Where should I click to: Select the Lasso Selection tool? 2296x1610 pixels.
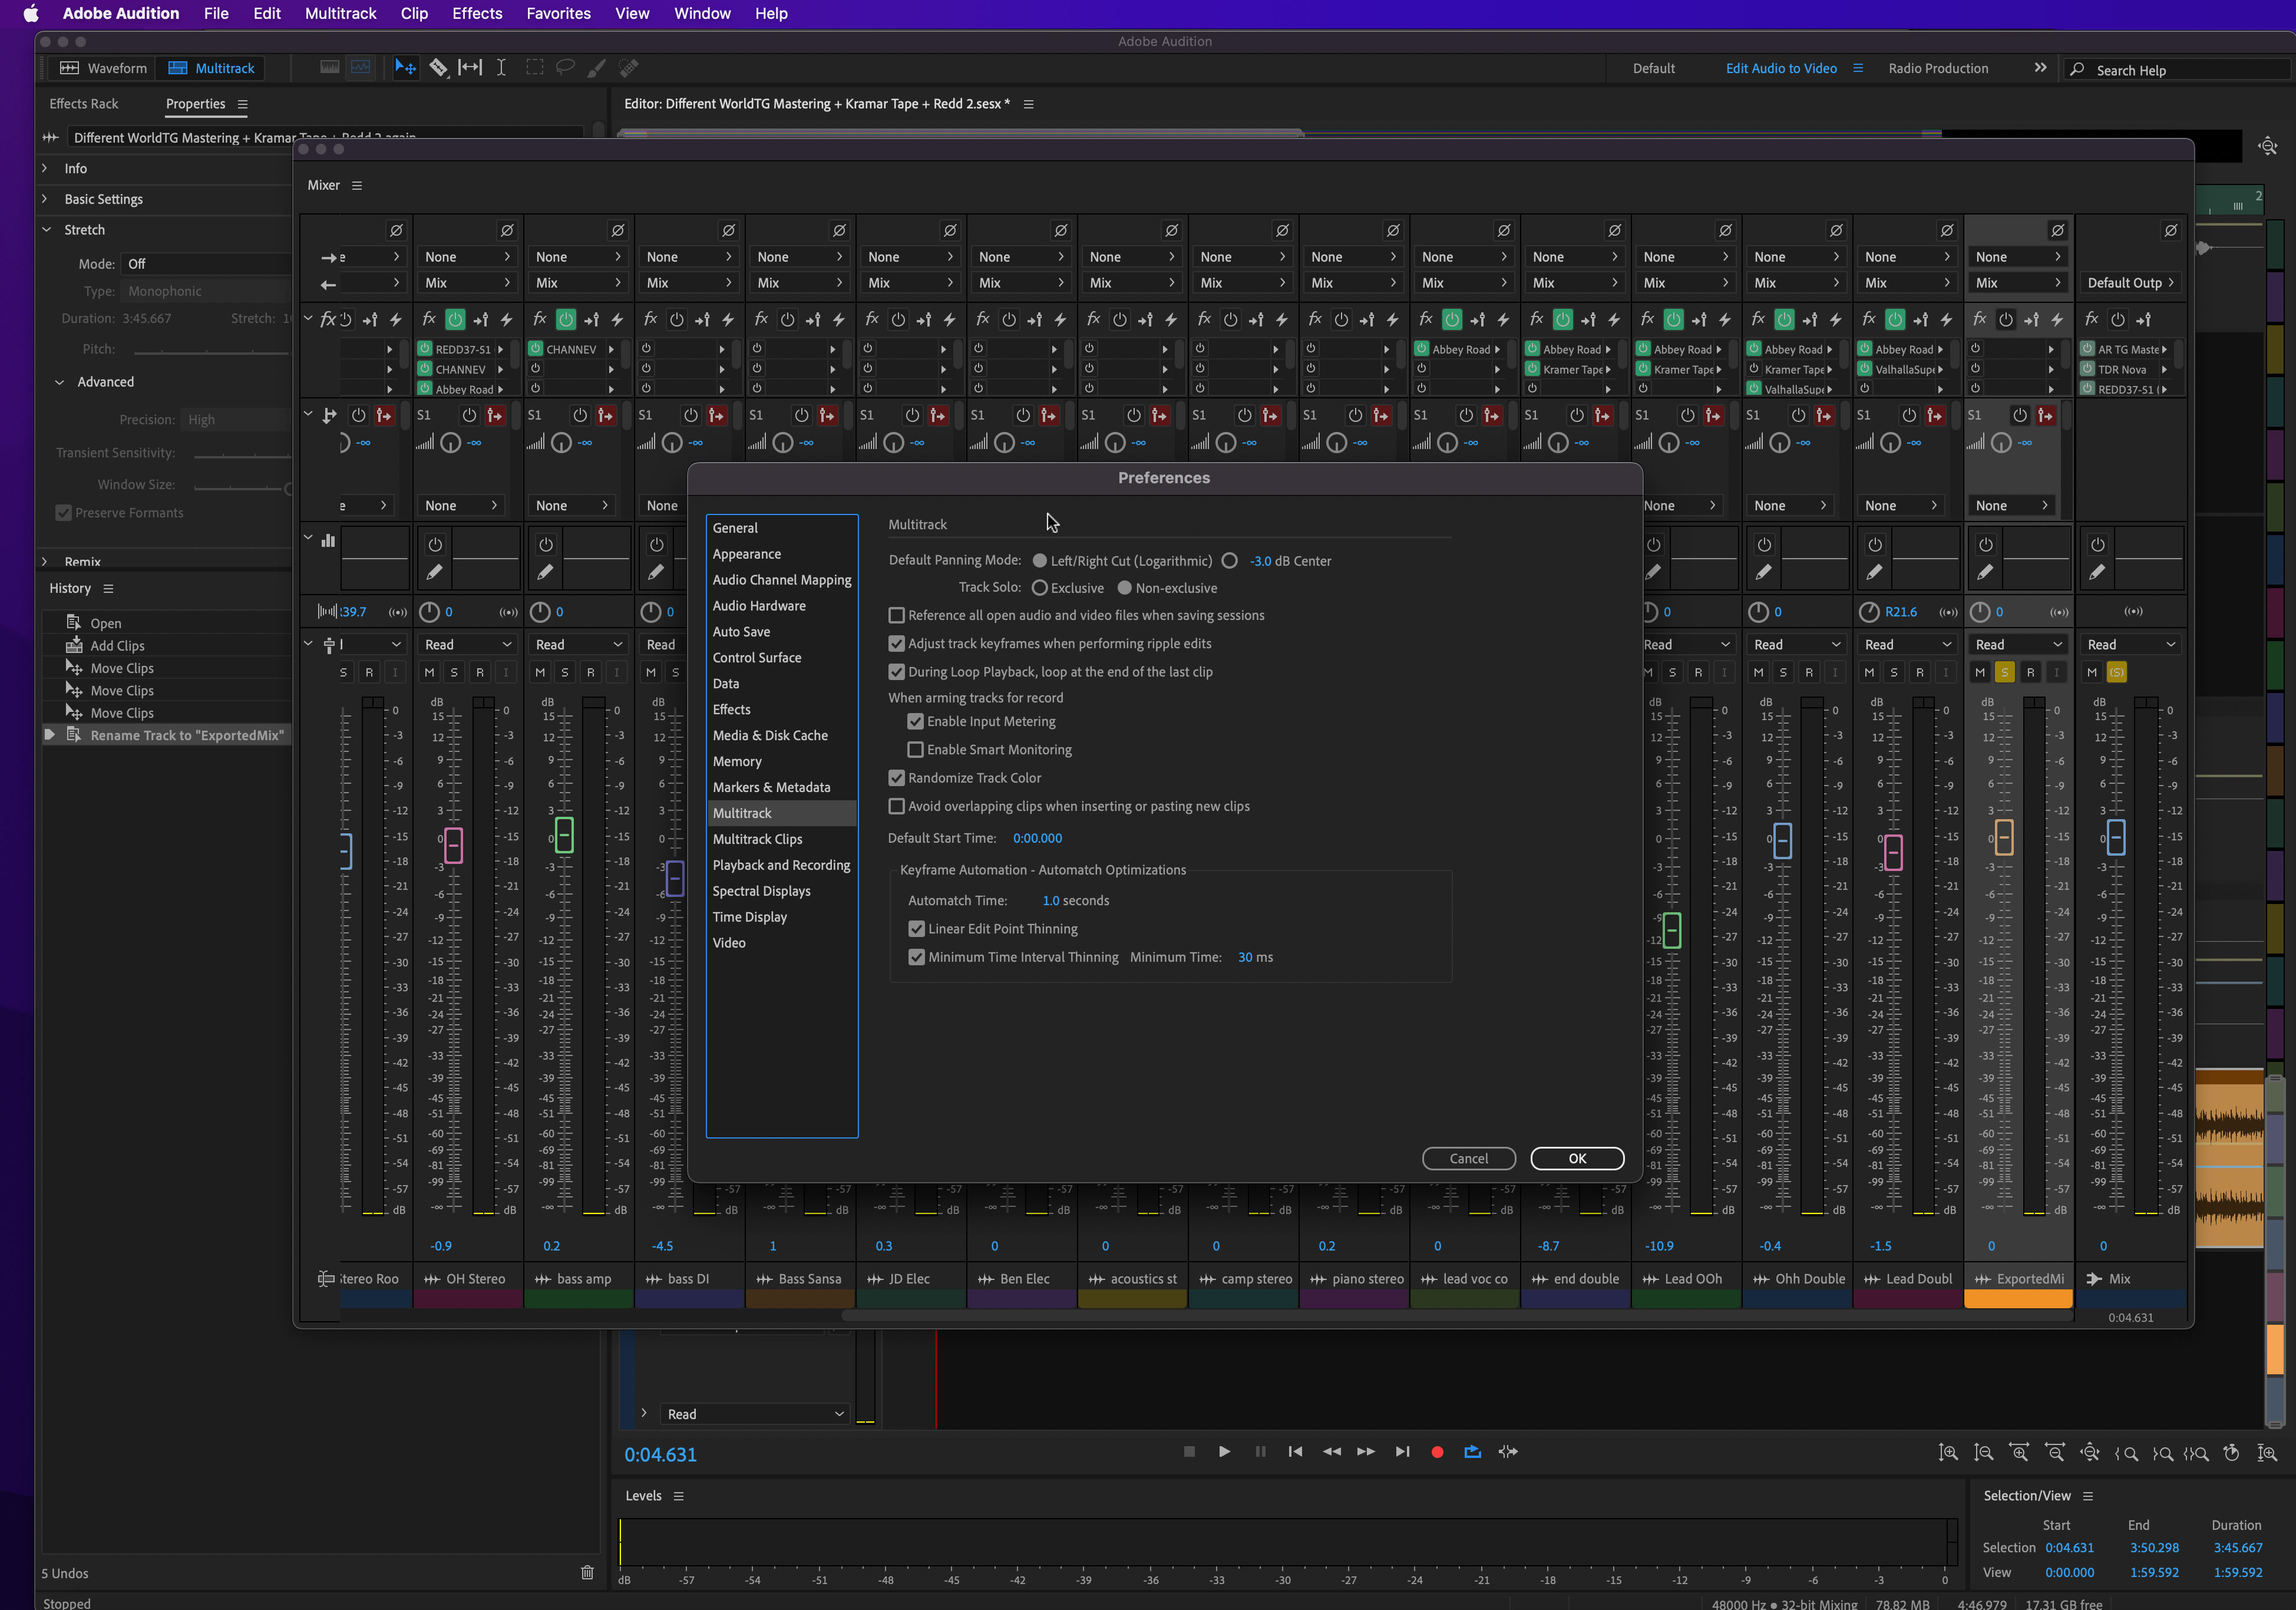coord(565,67)
